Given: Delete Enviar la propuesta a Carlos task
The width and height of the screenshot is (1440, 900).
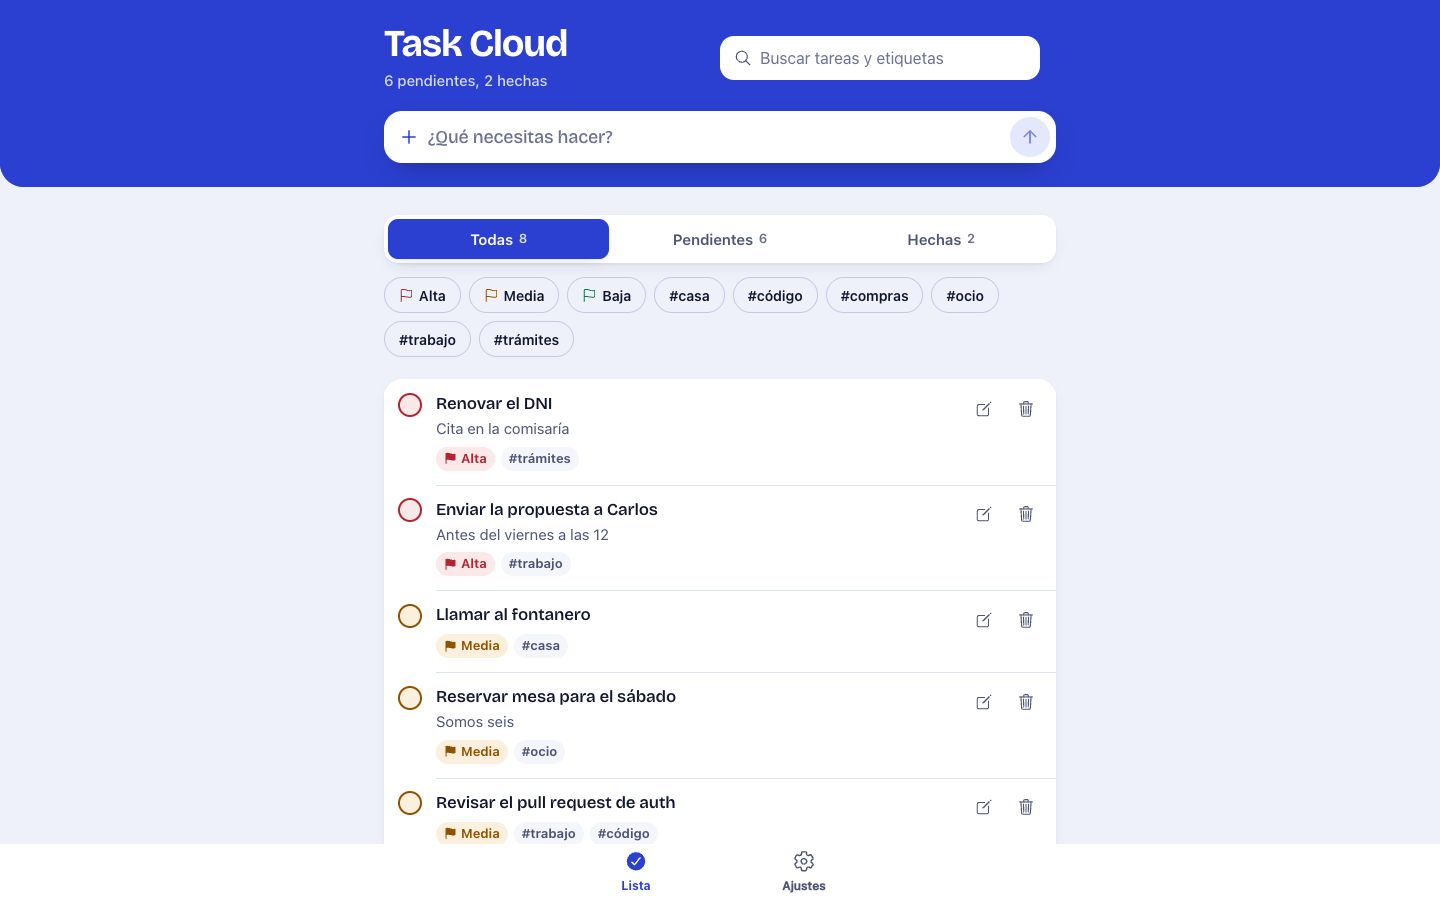Looking at the screenshot, I should coord(1026,514).
